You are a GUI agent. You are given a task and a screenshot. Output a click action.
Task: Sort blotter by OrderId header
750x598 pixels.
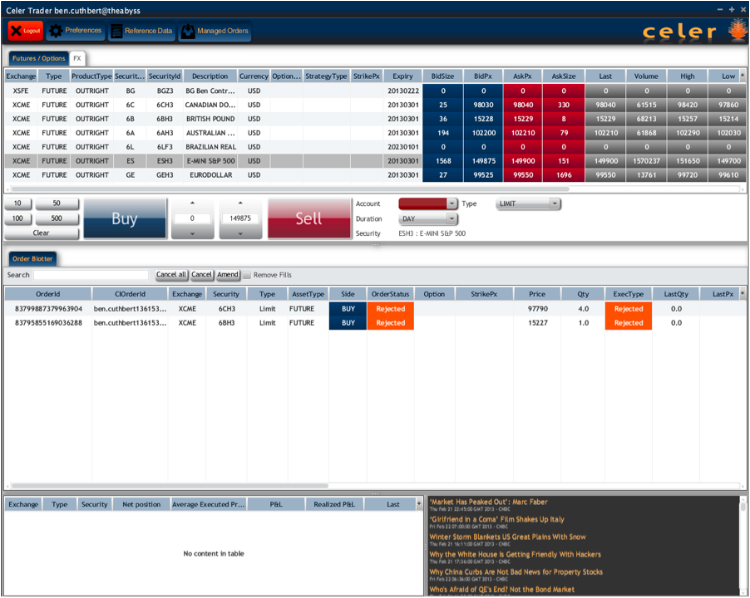pyautogui.click(x=48, y=294)
